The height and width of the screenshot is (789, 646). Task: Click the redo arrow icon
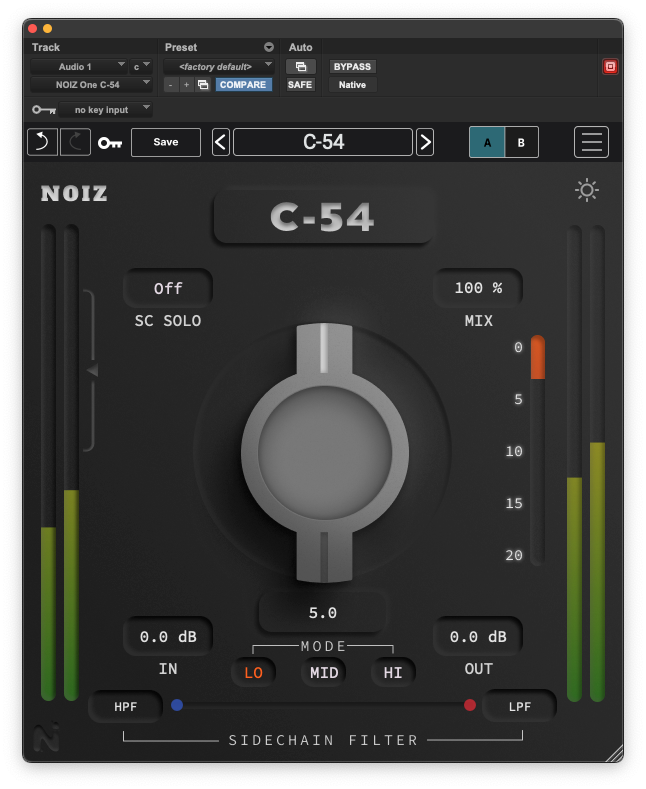(75, 142)
